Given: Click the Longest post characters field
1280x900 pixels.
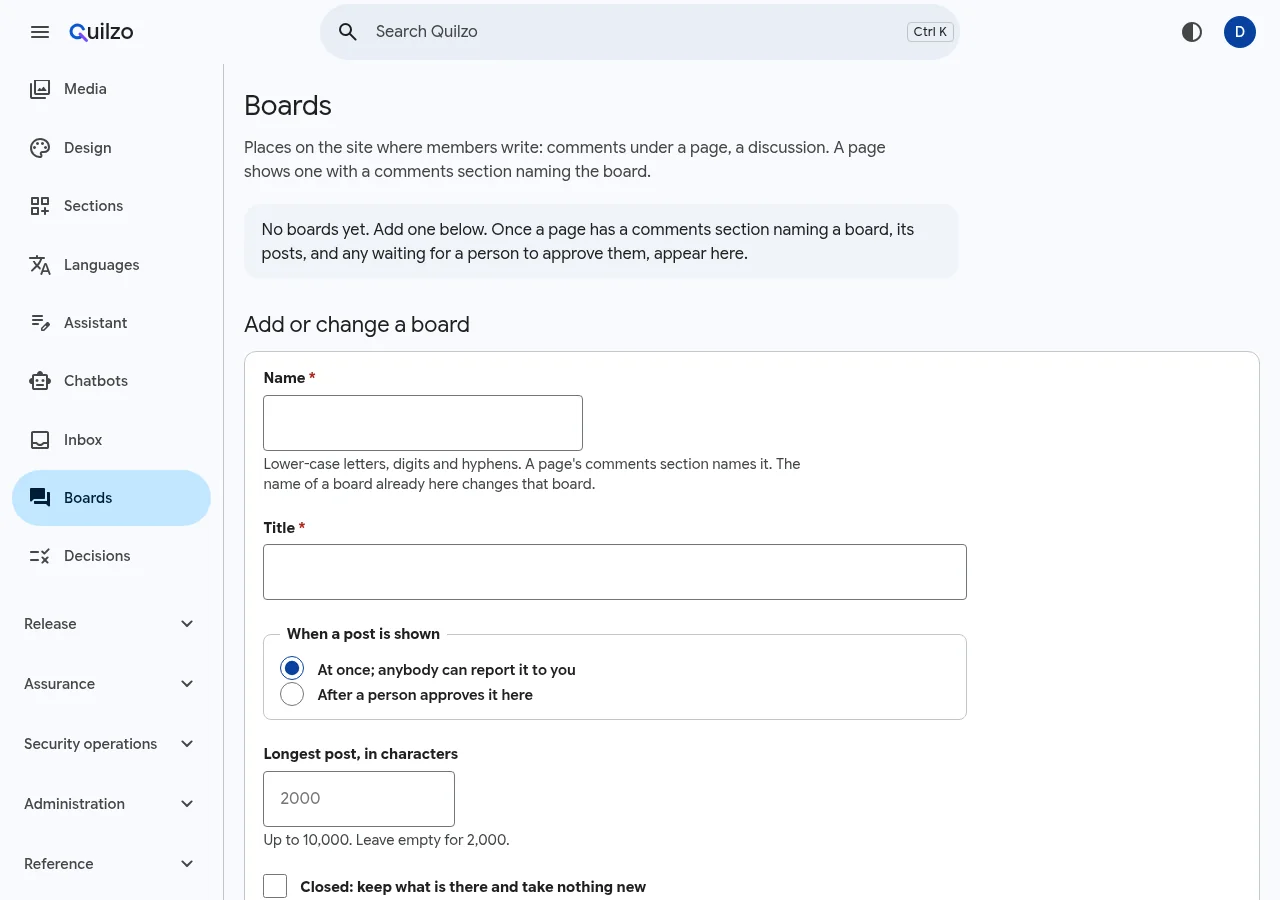Looking at the screenshot, I should (359, 799).
